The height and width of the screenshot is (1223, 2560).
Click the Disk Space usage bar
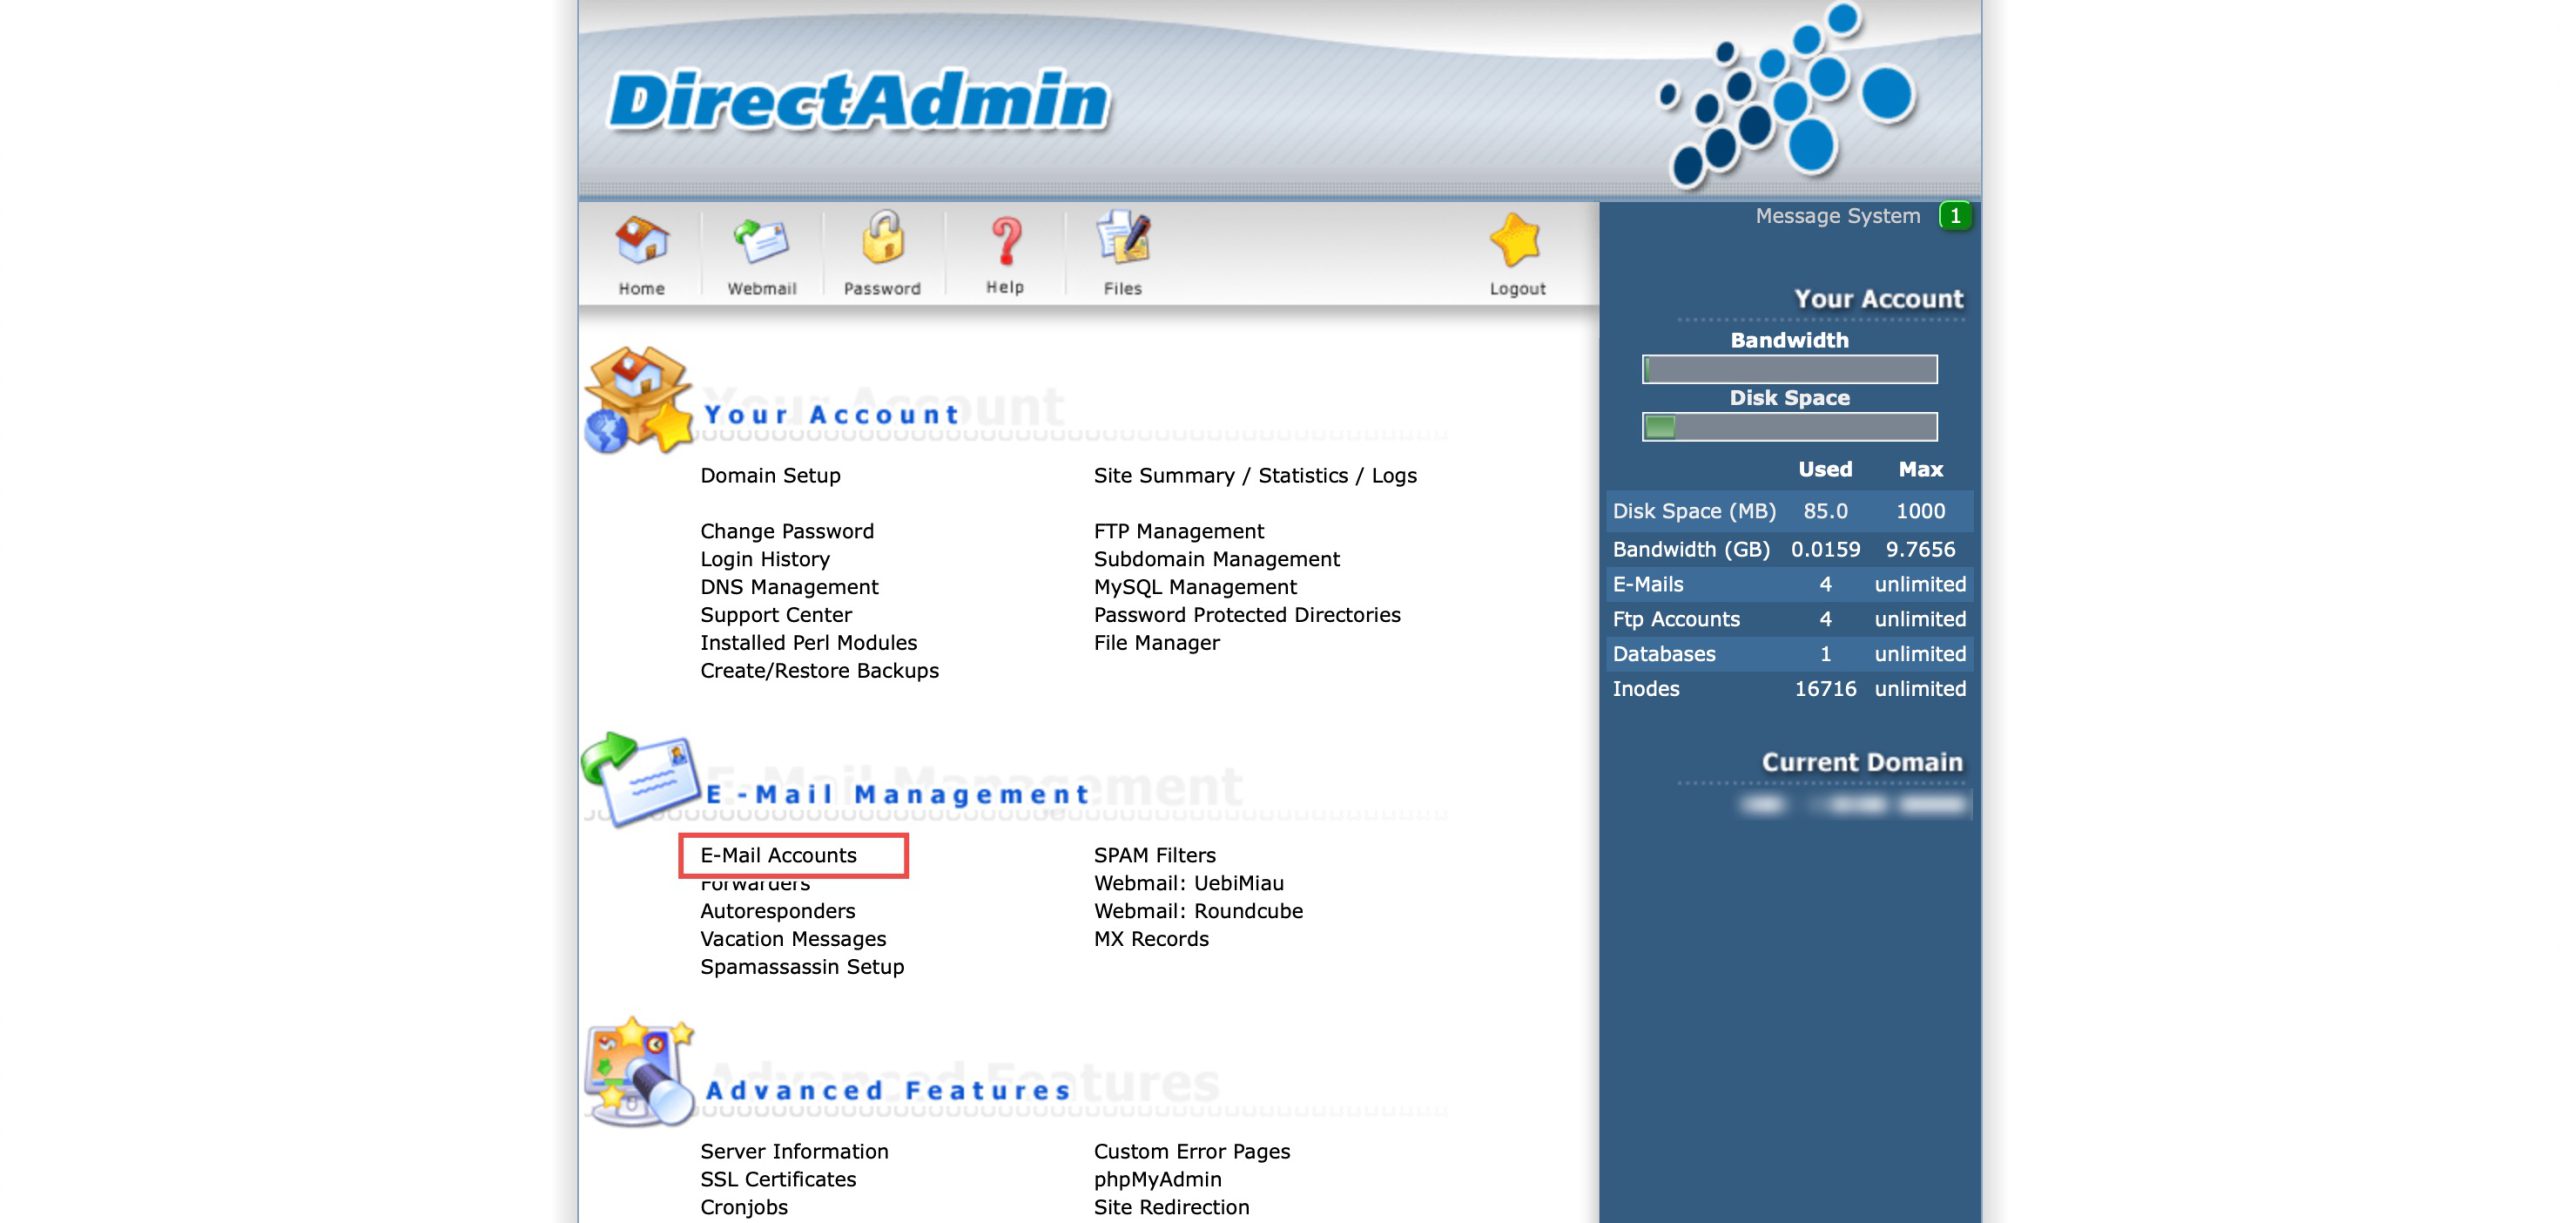1789,427
